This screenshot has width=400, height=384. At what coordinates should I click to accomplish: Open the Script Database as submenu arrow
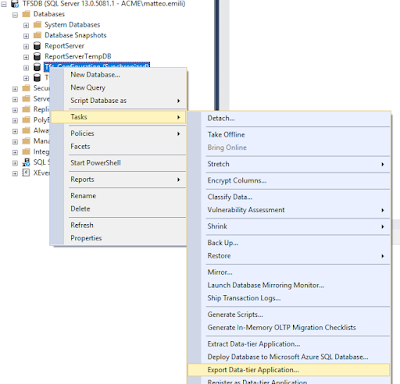pos(179,101)
